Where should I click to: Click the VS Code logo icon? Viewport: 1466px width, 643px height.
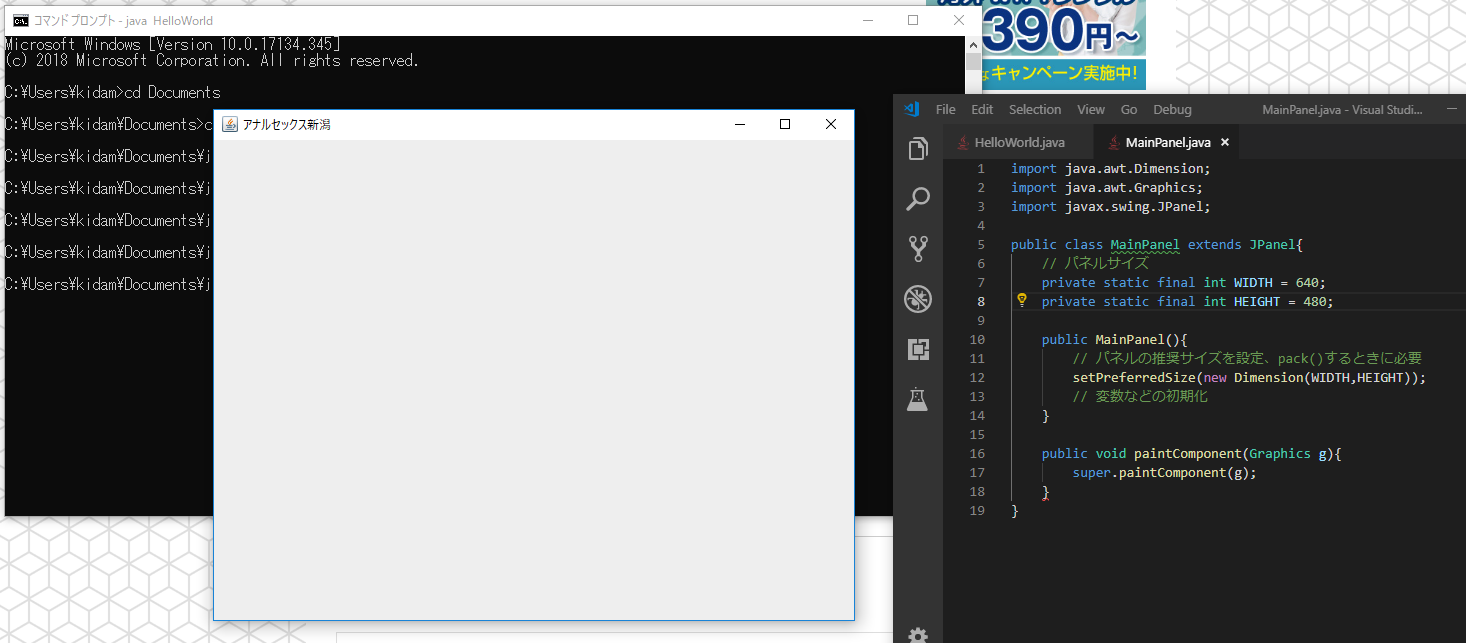click(x=911, y=109)
